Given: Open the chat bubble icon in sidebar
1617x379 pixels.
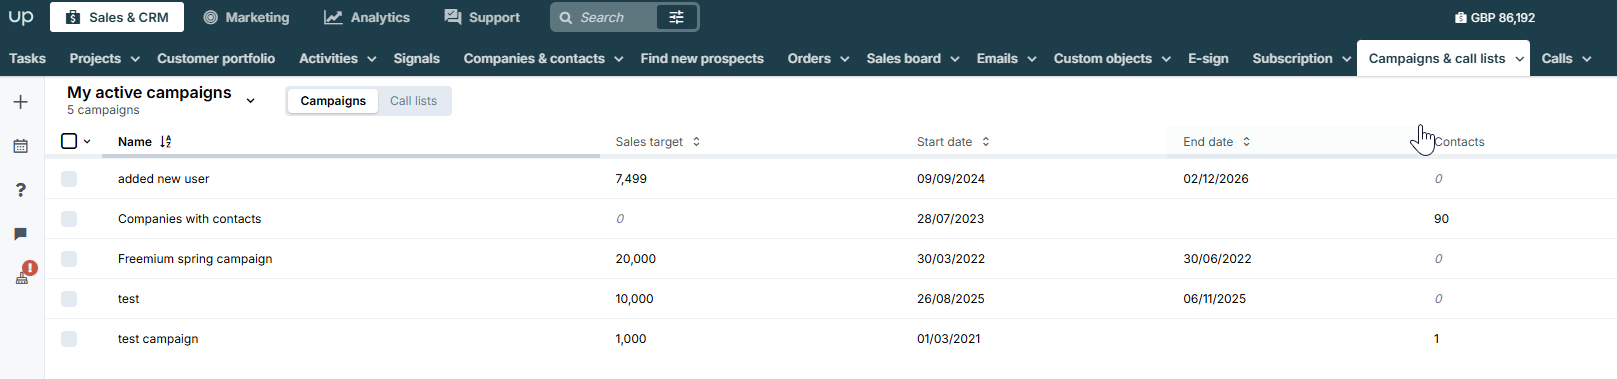Looking at the screenshot, I should pos(21,234).
